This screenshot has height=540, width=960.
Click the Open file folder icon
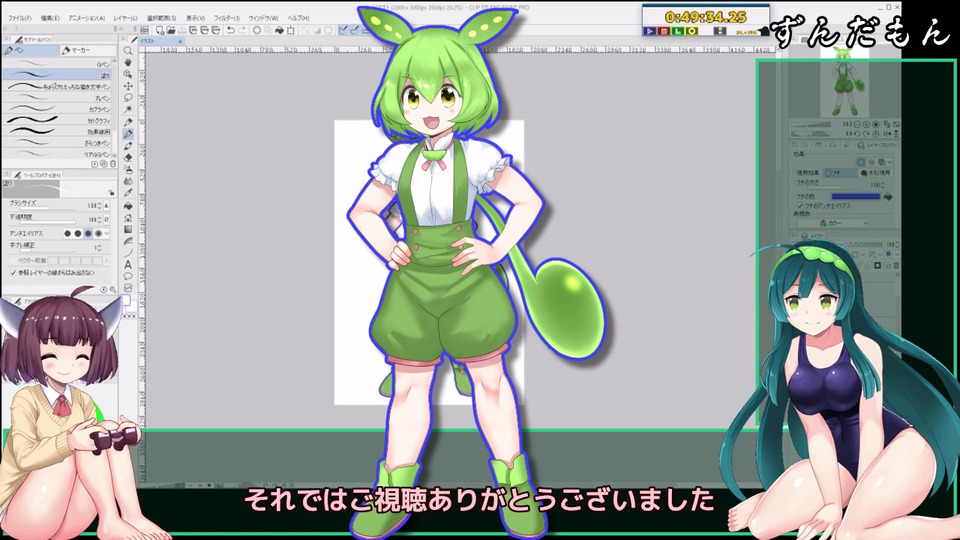click(x=171, y=30)
